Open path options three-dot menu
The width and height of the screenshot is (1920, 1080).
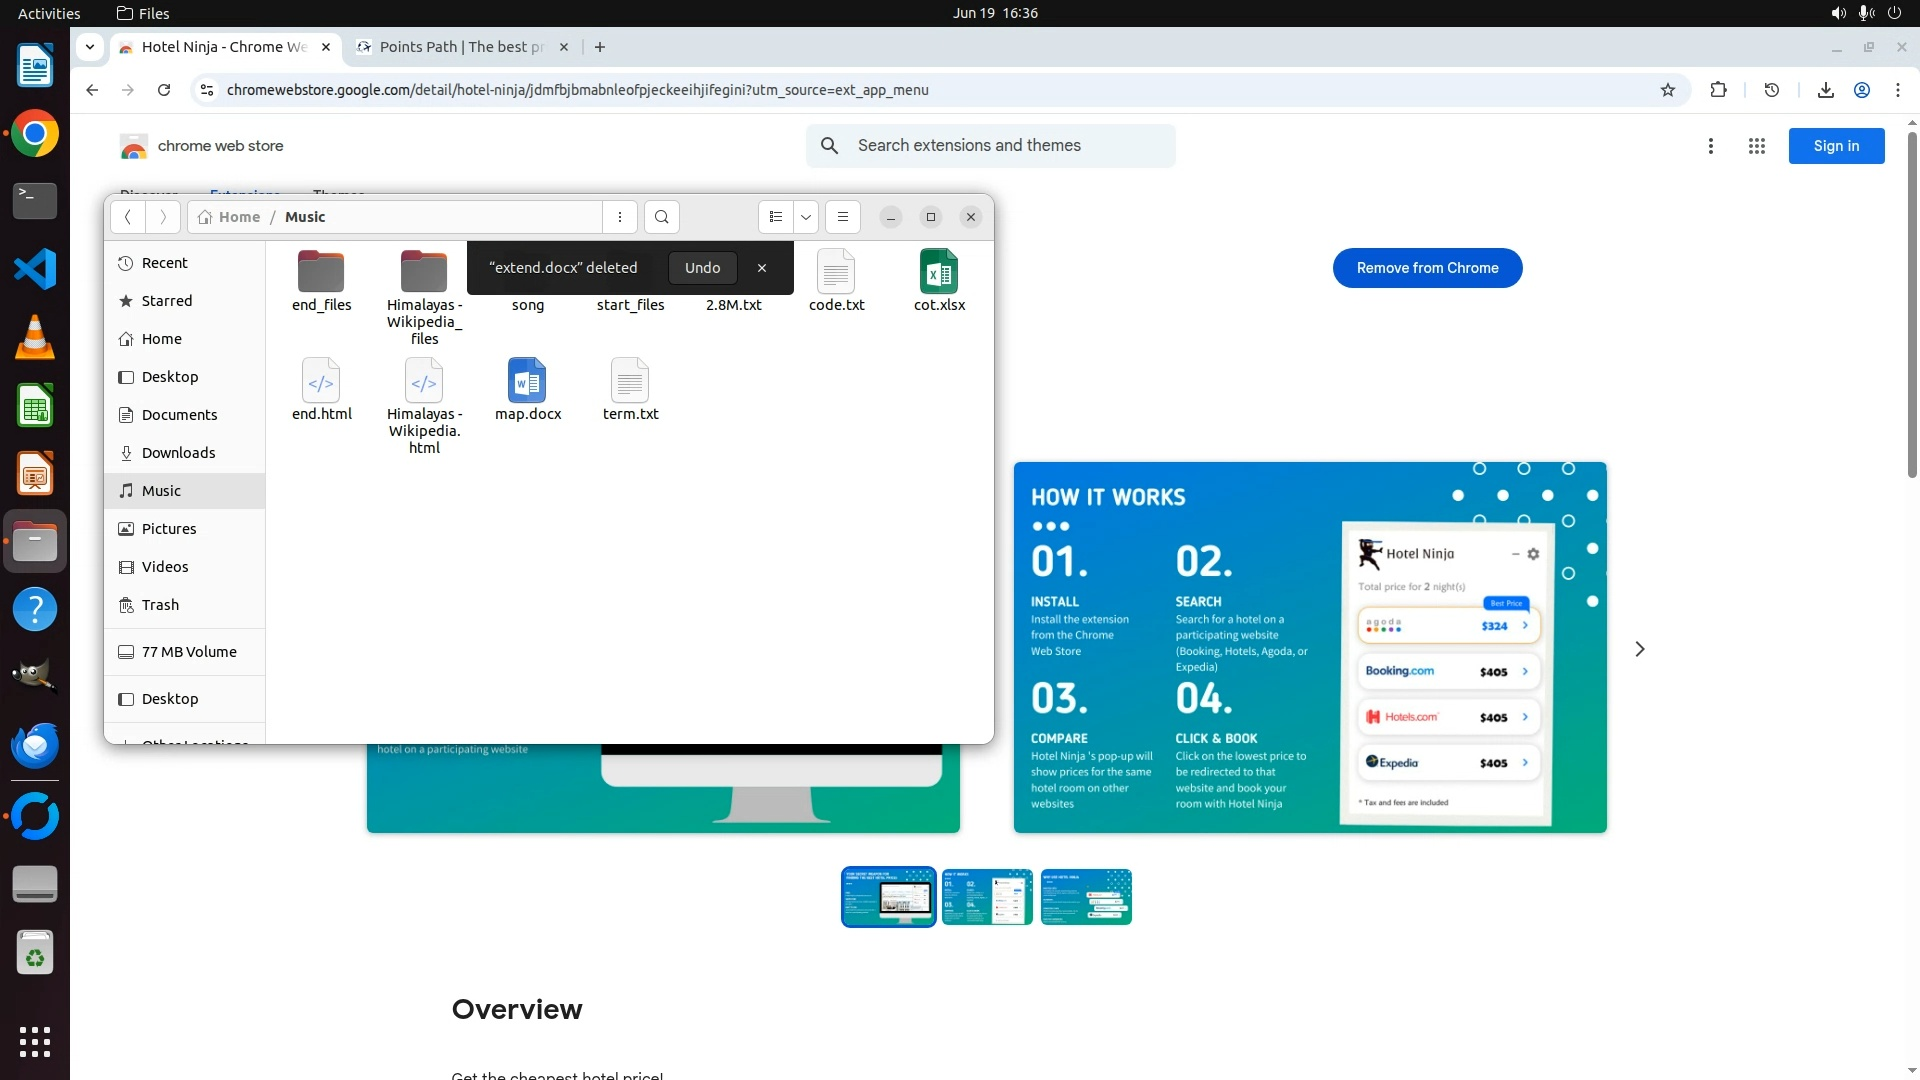click(x=620, y=217)
